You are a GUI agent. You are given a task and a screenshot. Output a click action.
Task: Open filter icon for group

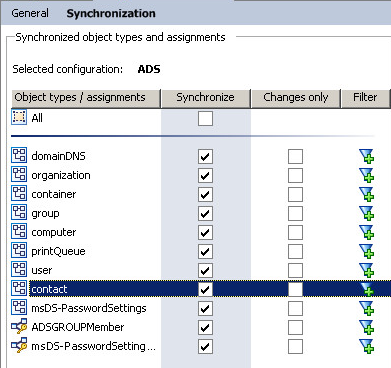point(366,213)
